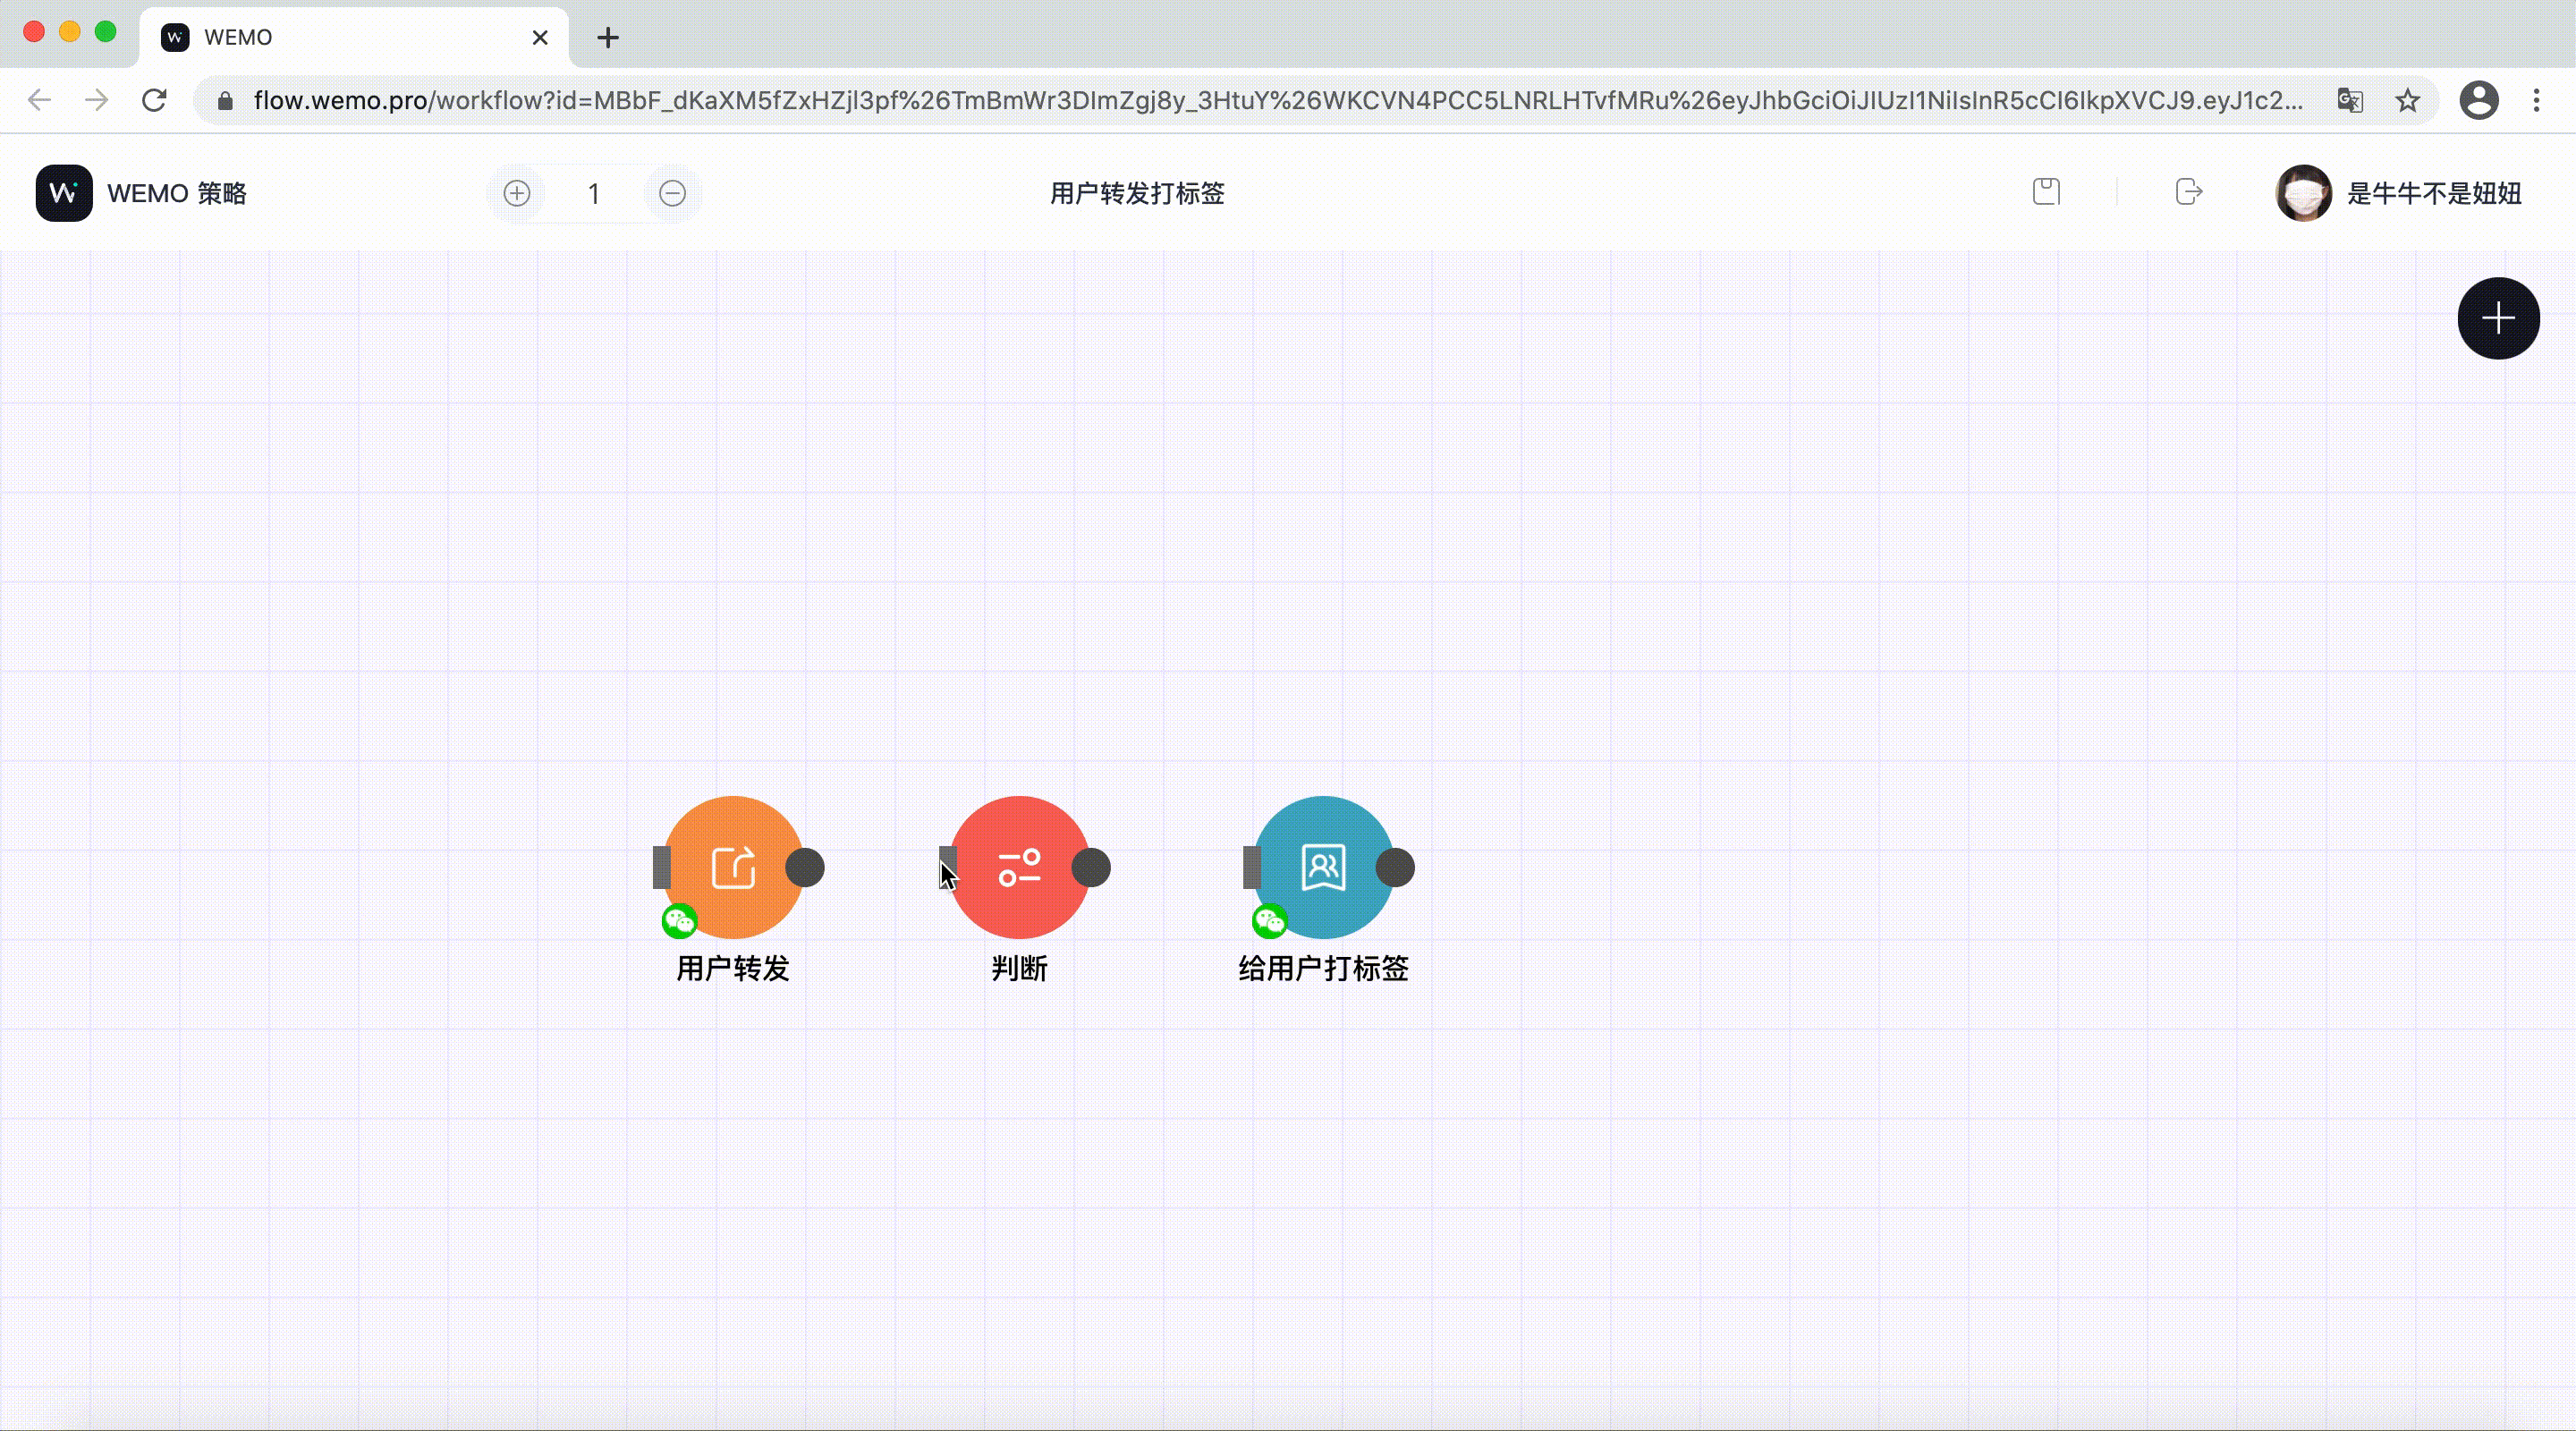The width and height of the screenshot is (2576, 1431).
Task: Increase zoom with the circled plus
Action: (x=517, y=193)
